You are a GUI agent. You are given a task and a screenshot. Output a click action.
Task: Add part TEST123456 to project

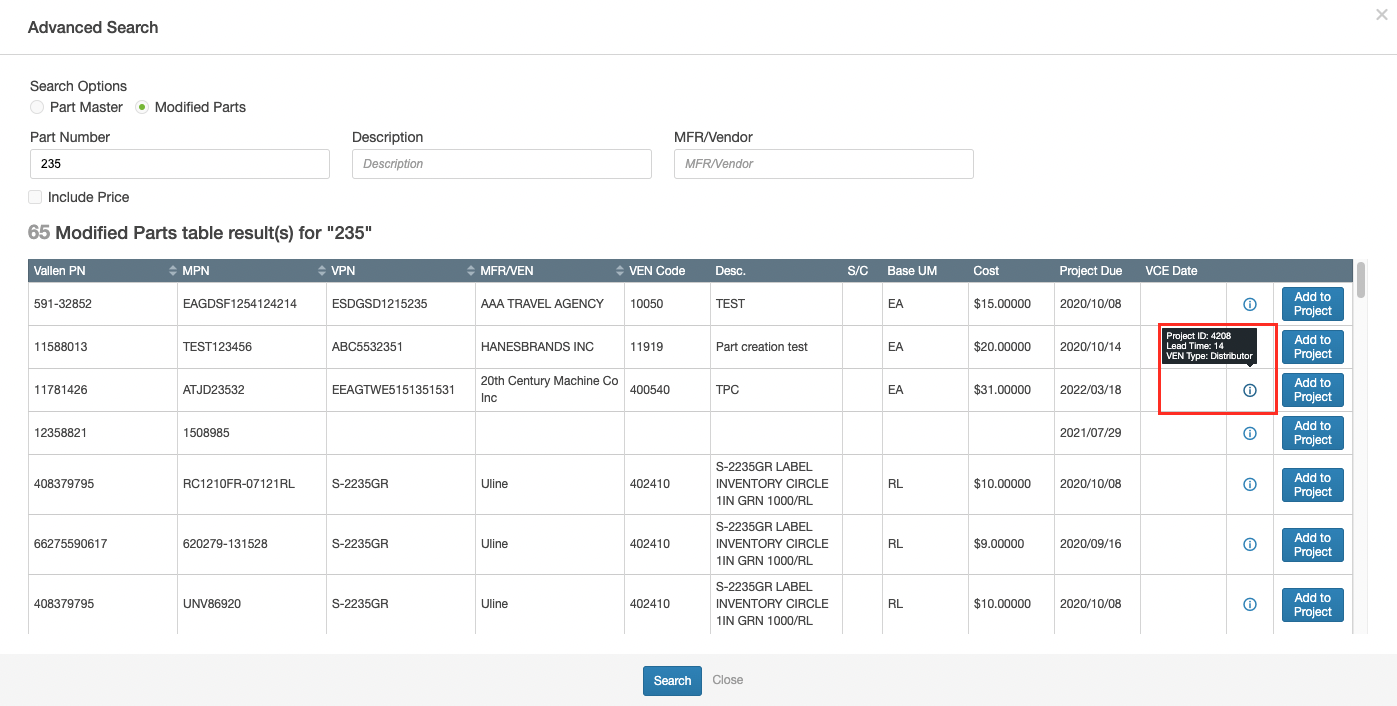(1312, 347)
